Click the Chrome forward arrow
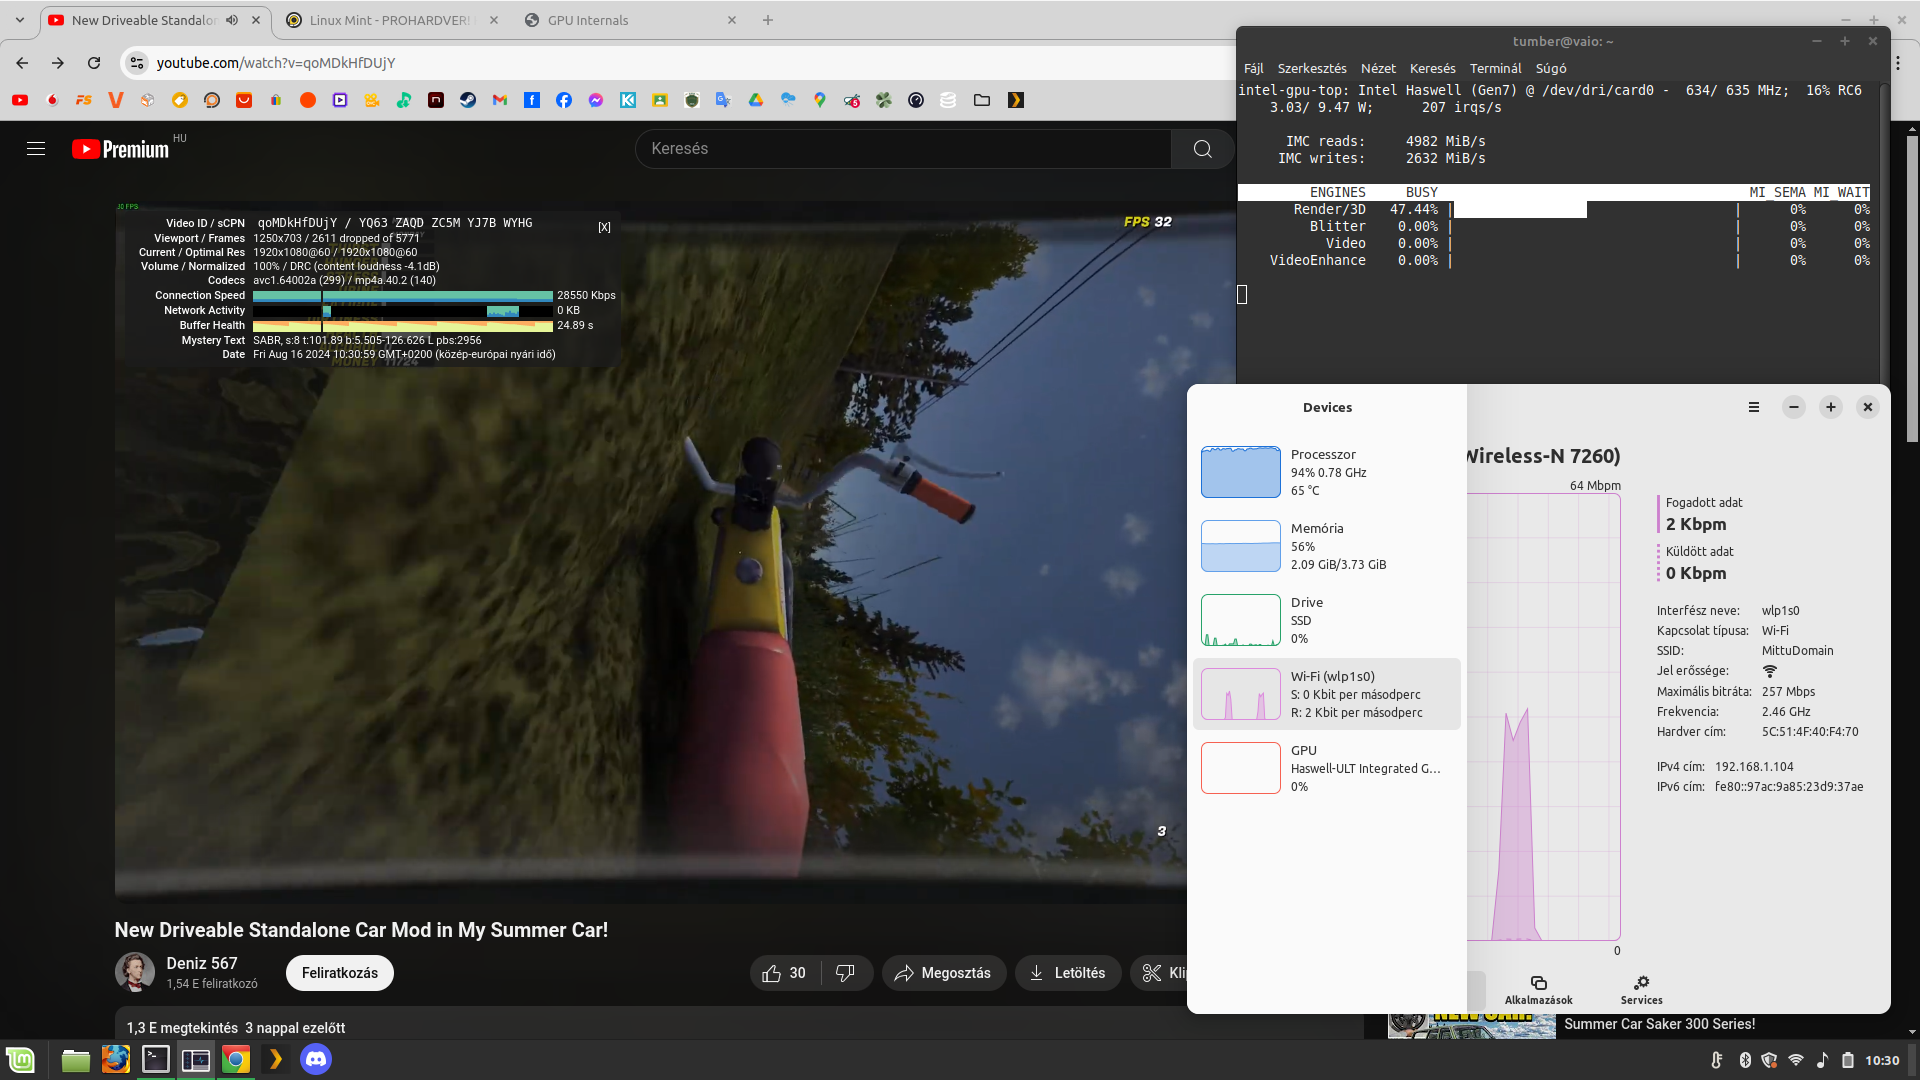The width and height of the screenshot is (1920, 1080). 58,63
